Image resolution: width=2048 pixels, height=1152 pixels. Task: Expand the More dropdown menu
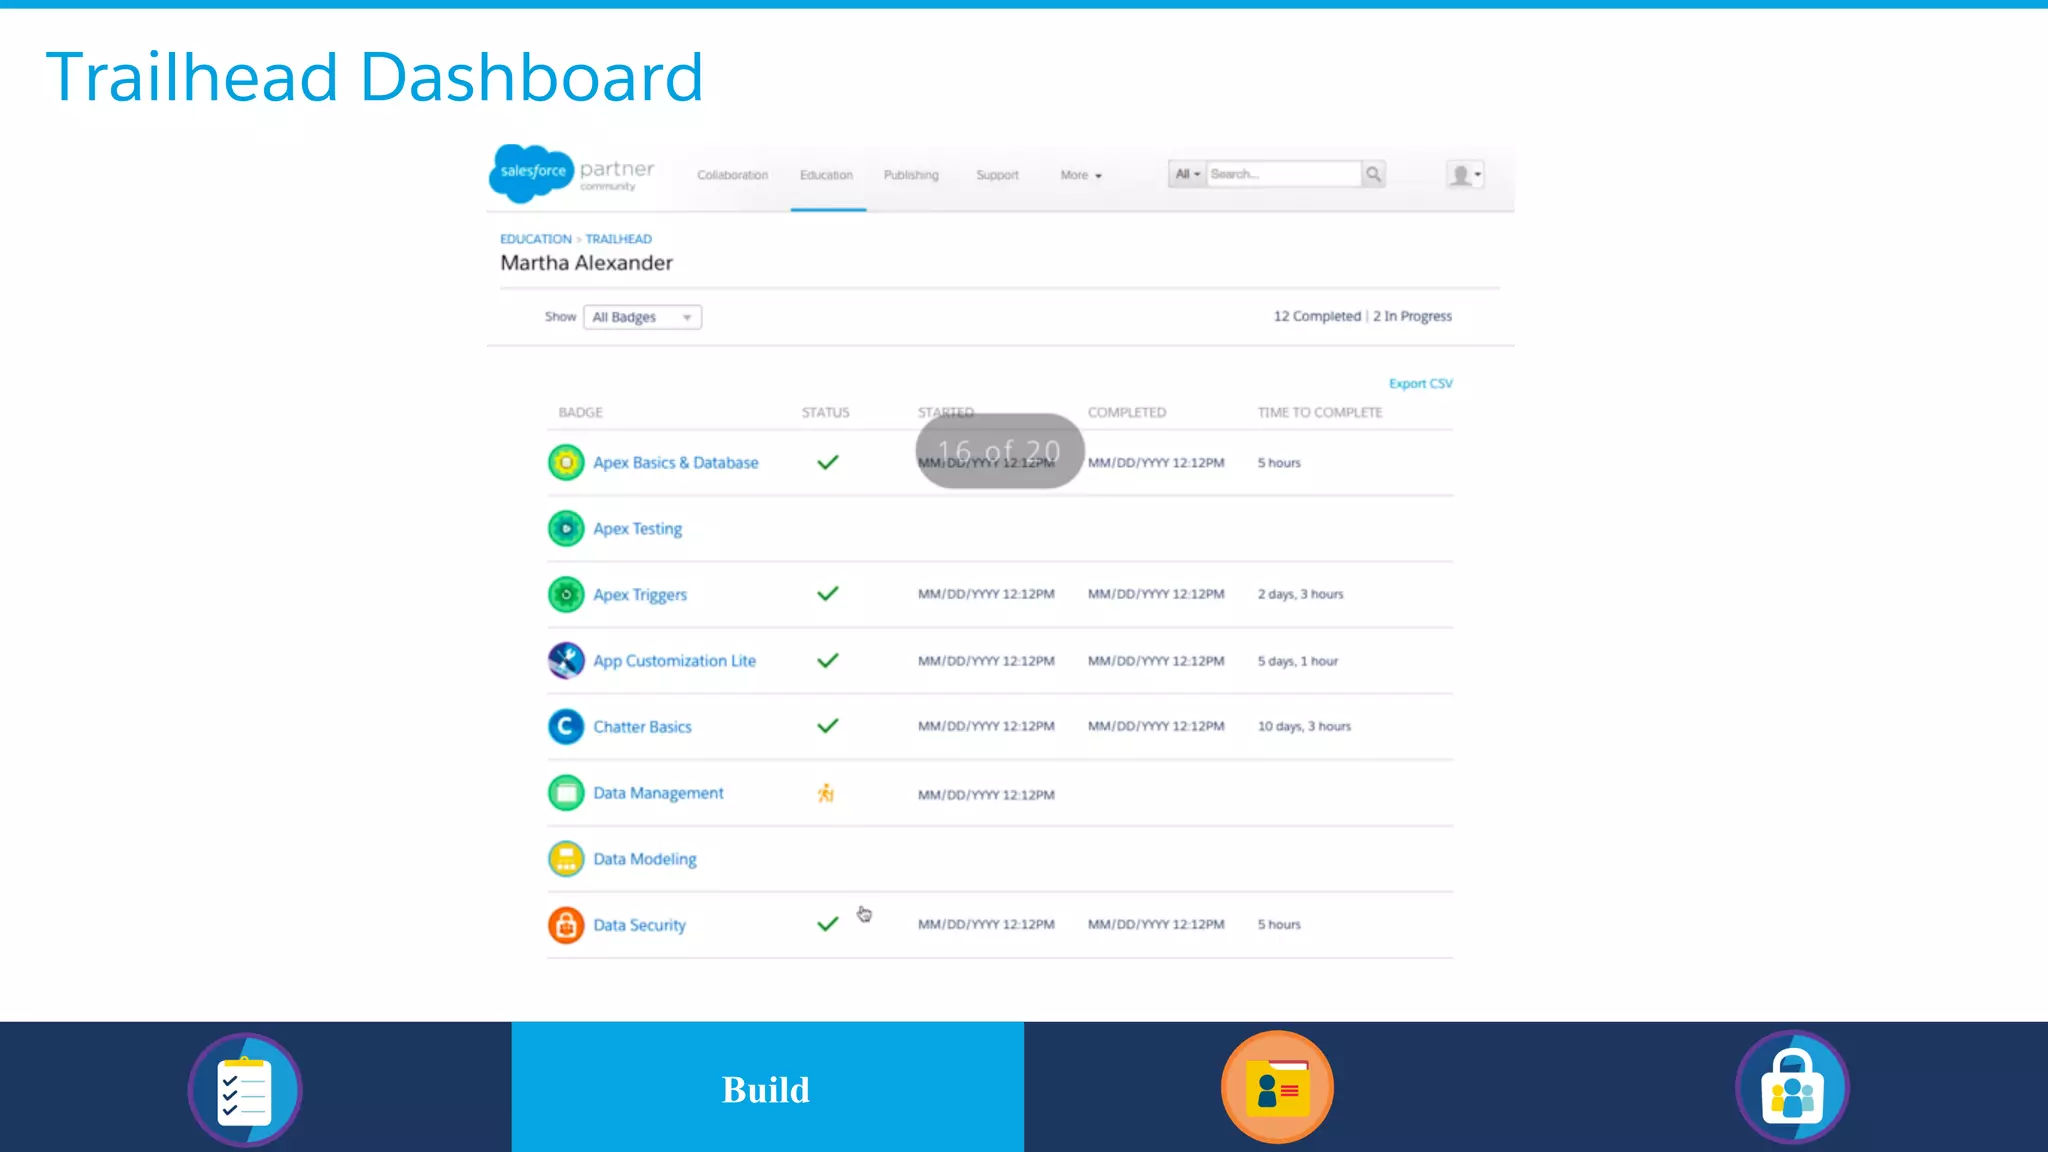click(x=1081, y=175)
